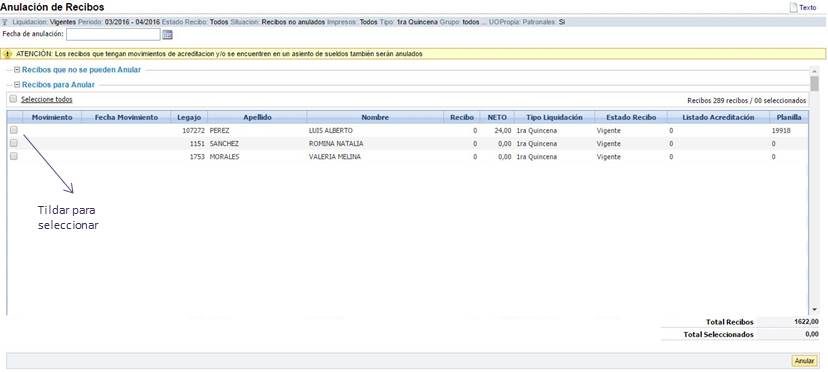The width and height of the screenshot is (828, 372).
Task: Click the Periodo 03/2016 - 04/2016 filter text
Action: [x=119, y=22]
